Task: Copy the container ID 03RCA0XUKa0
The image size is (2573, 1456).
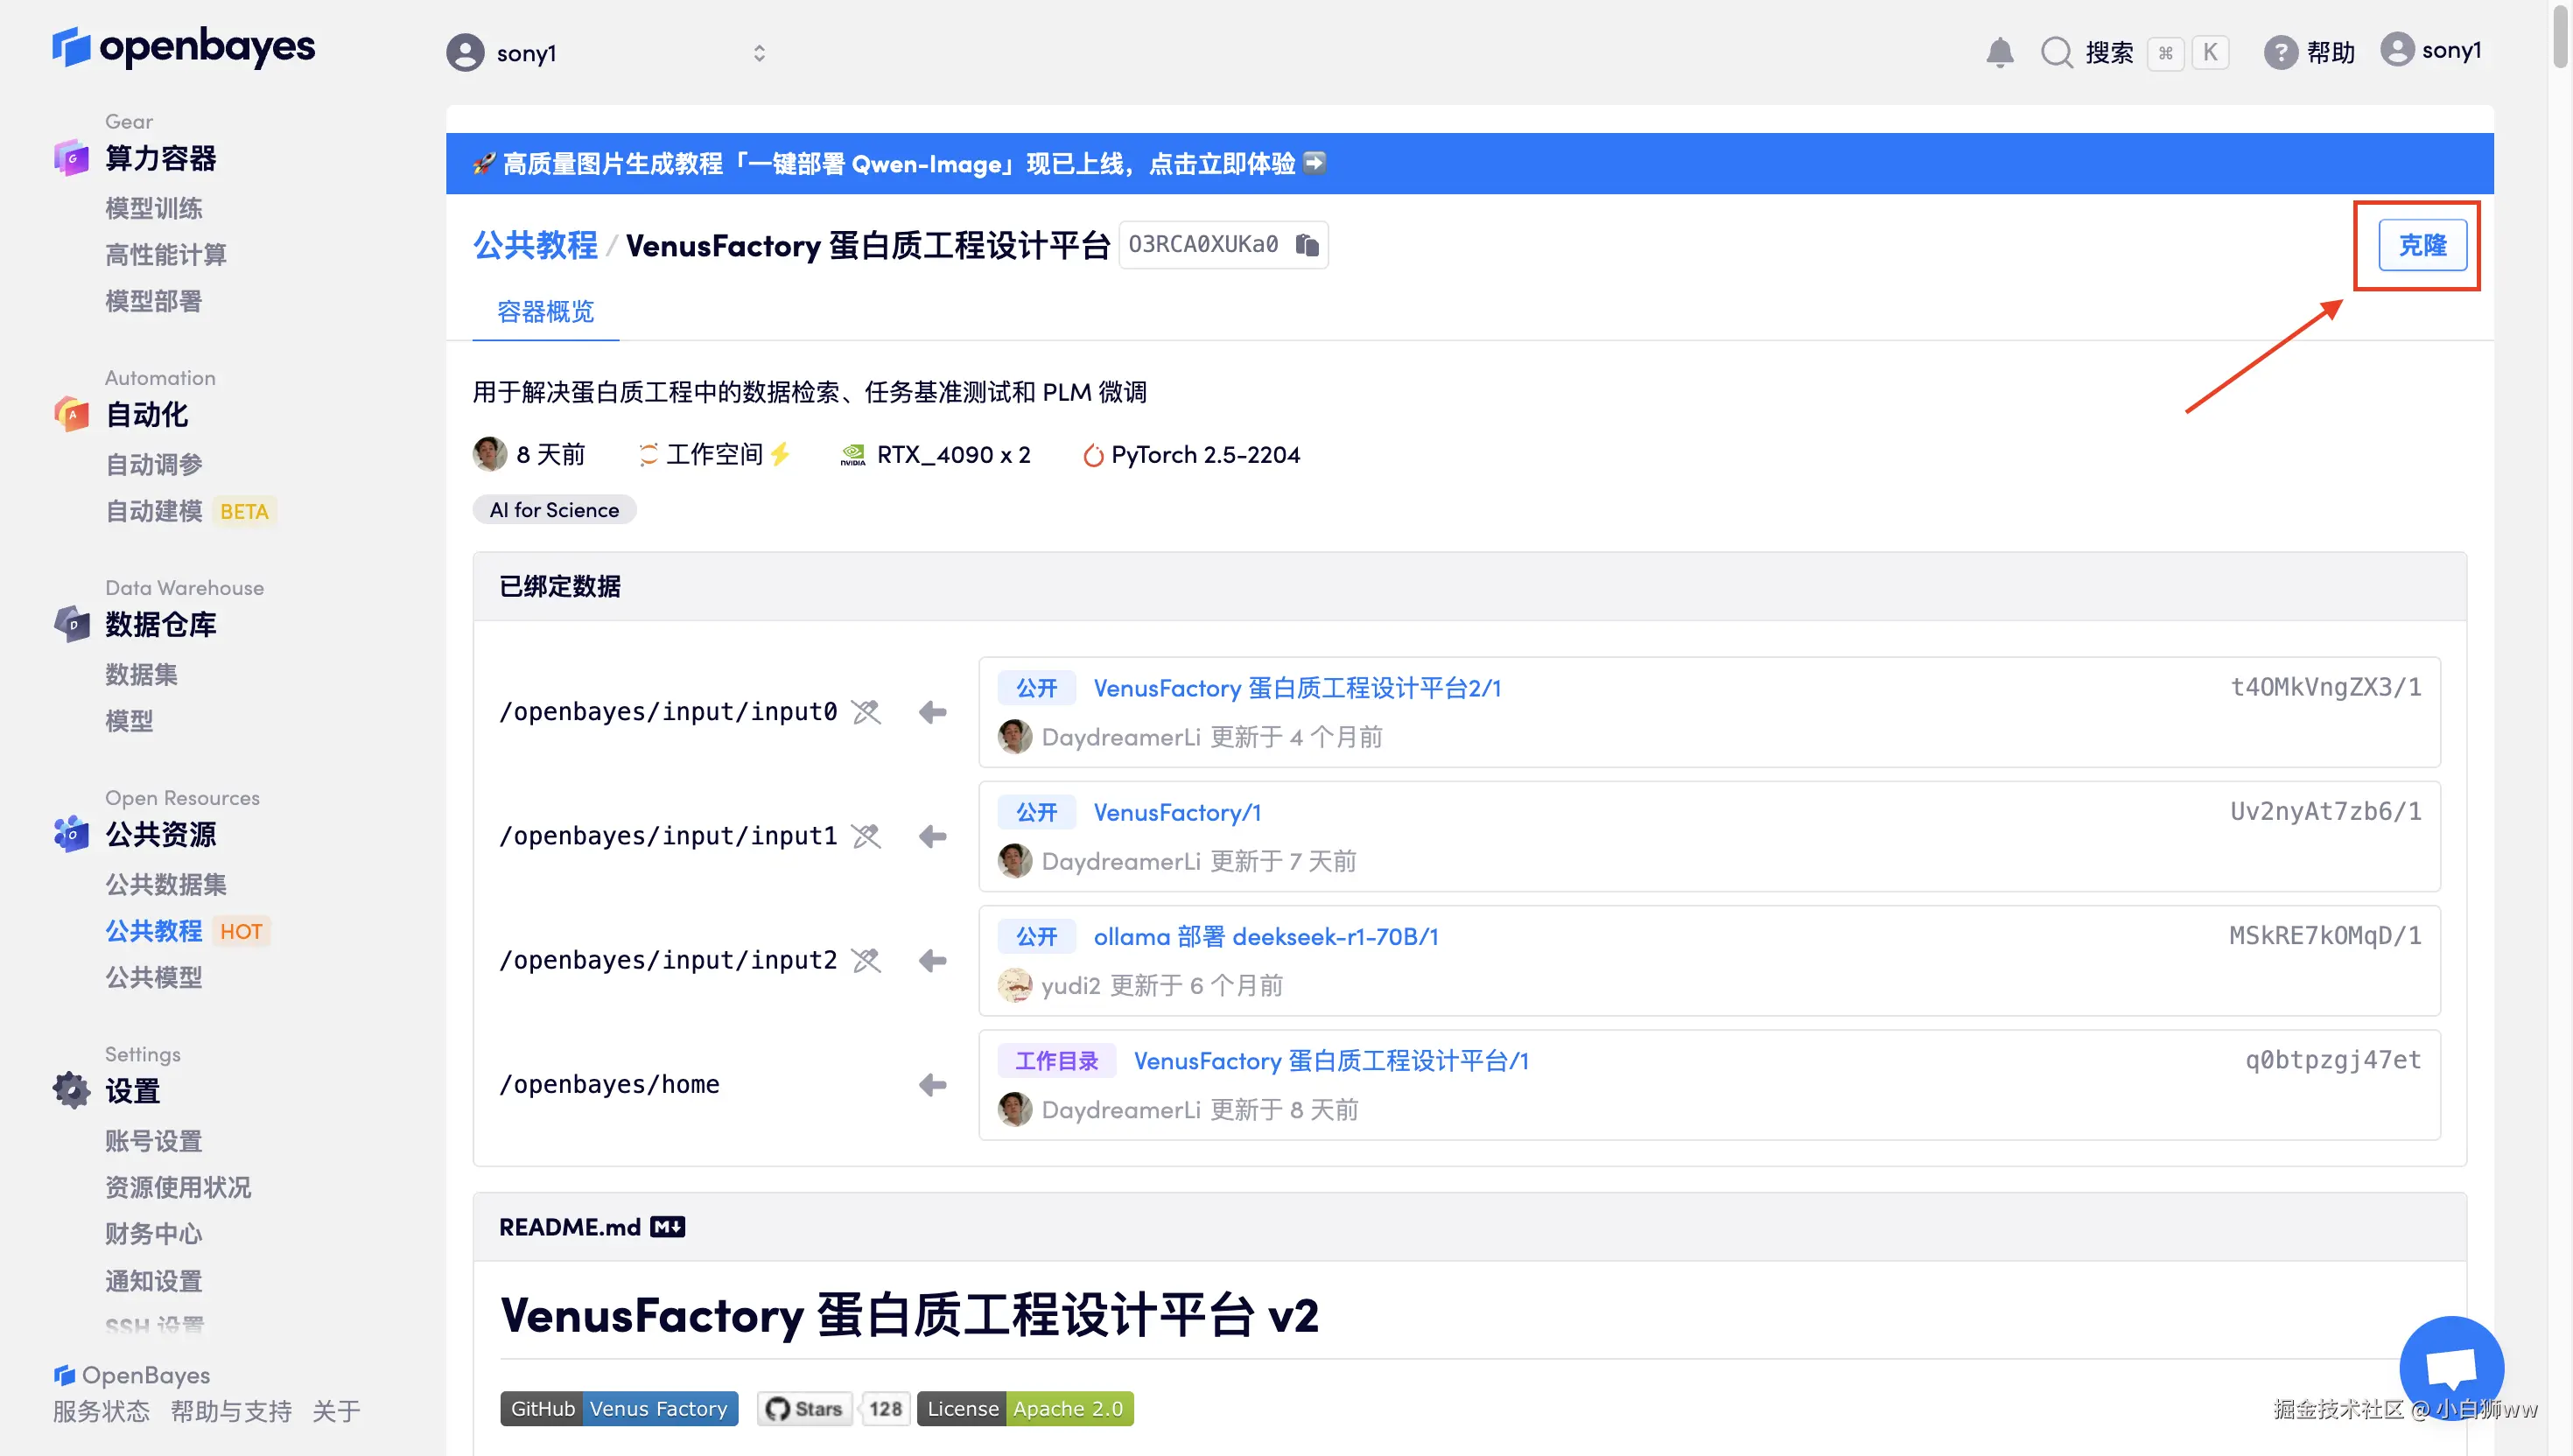Action: coord(1307,245)
